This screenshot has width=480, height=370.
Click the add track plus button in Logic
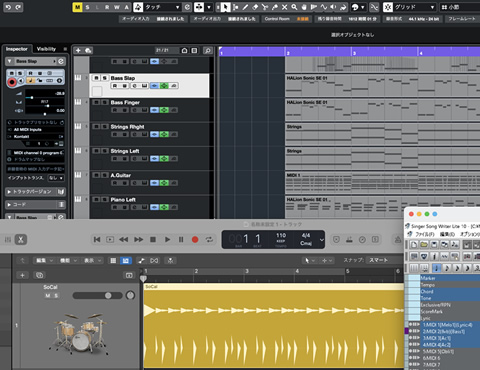pyautogui.click(x=22, y=275)
